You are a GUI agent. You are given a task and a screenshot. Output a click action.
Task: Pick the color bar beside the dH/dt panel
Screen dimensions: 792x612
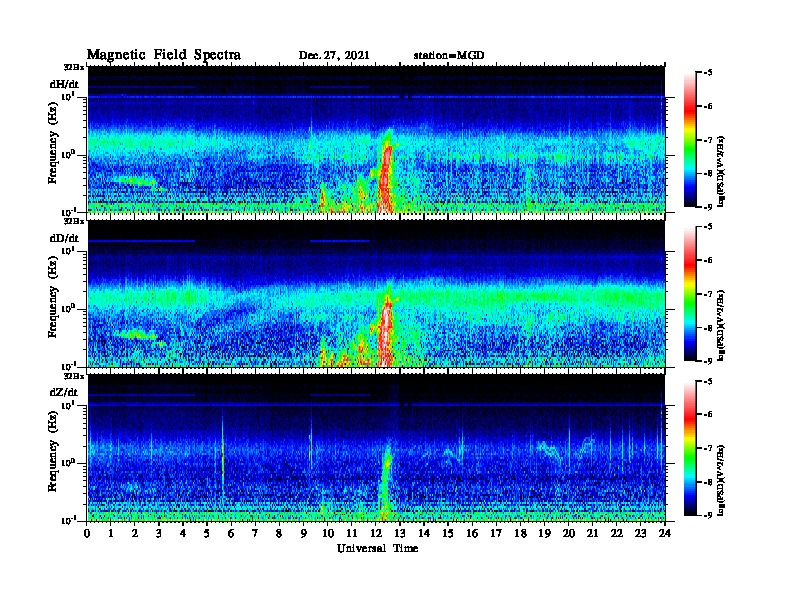pyautogui.click(x=690, y=140)
